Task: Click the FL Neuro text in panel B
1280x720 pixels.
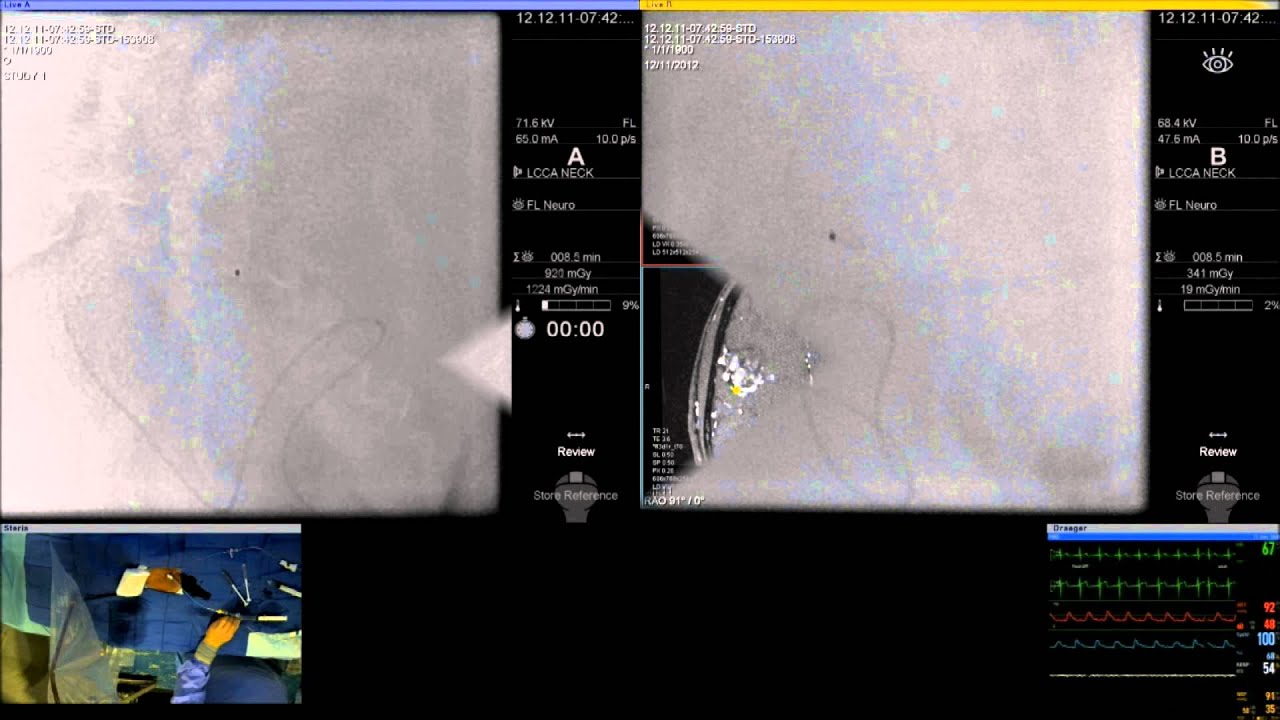Action: (x=1193, y=205)
